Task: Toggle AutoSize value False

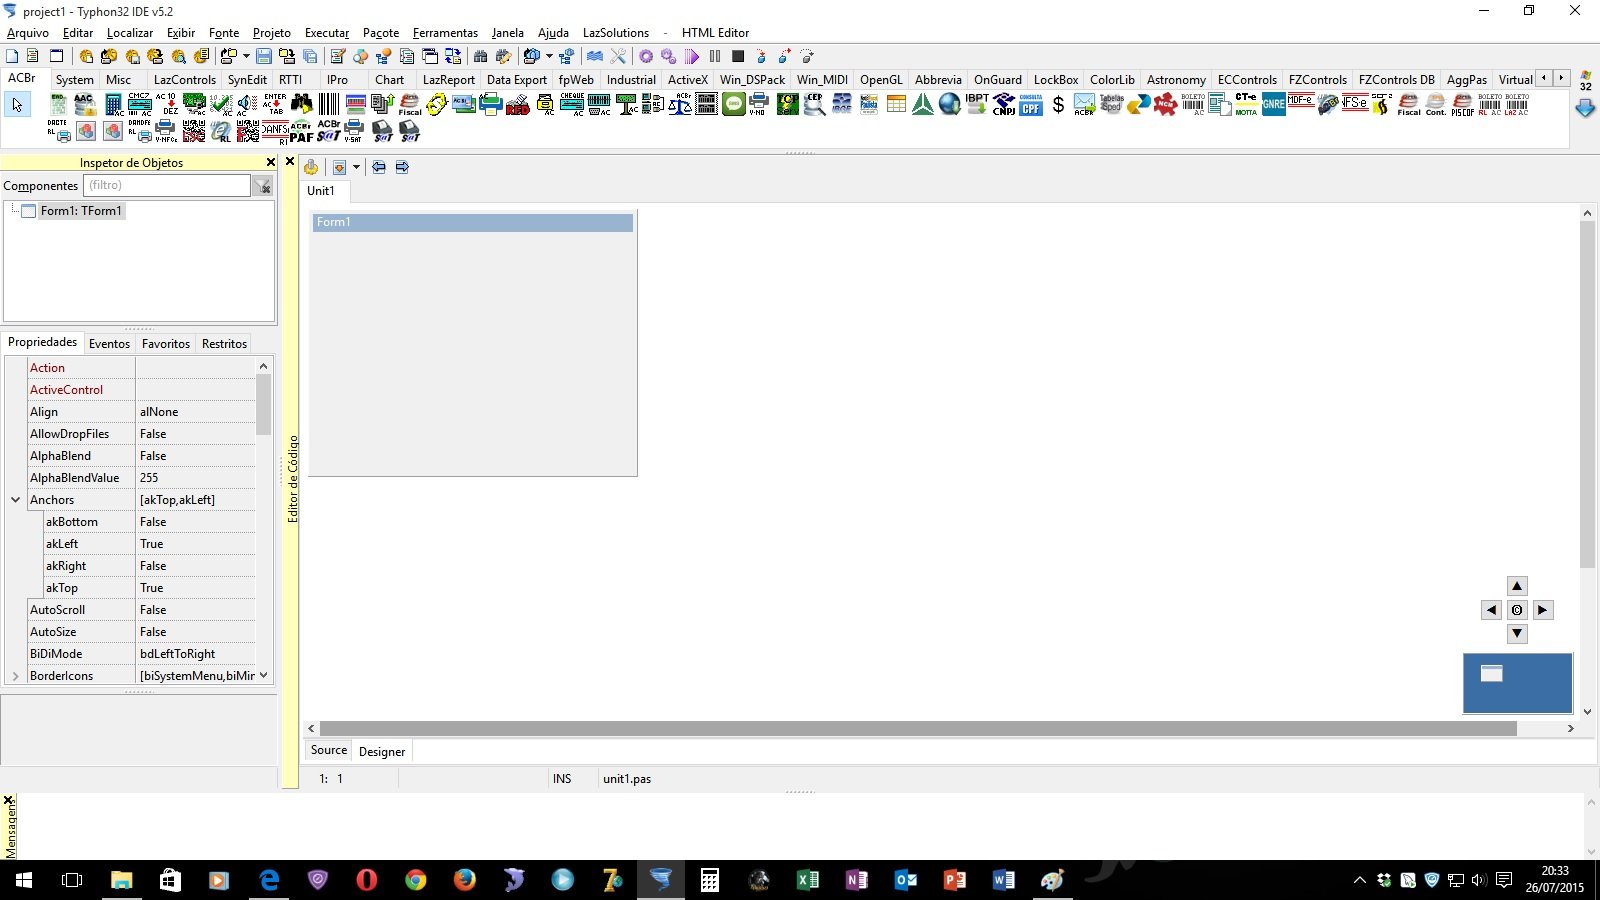Action: pos(195,632)
